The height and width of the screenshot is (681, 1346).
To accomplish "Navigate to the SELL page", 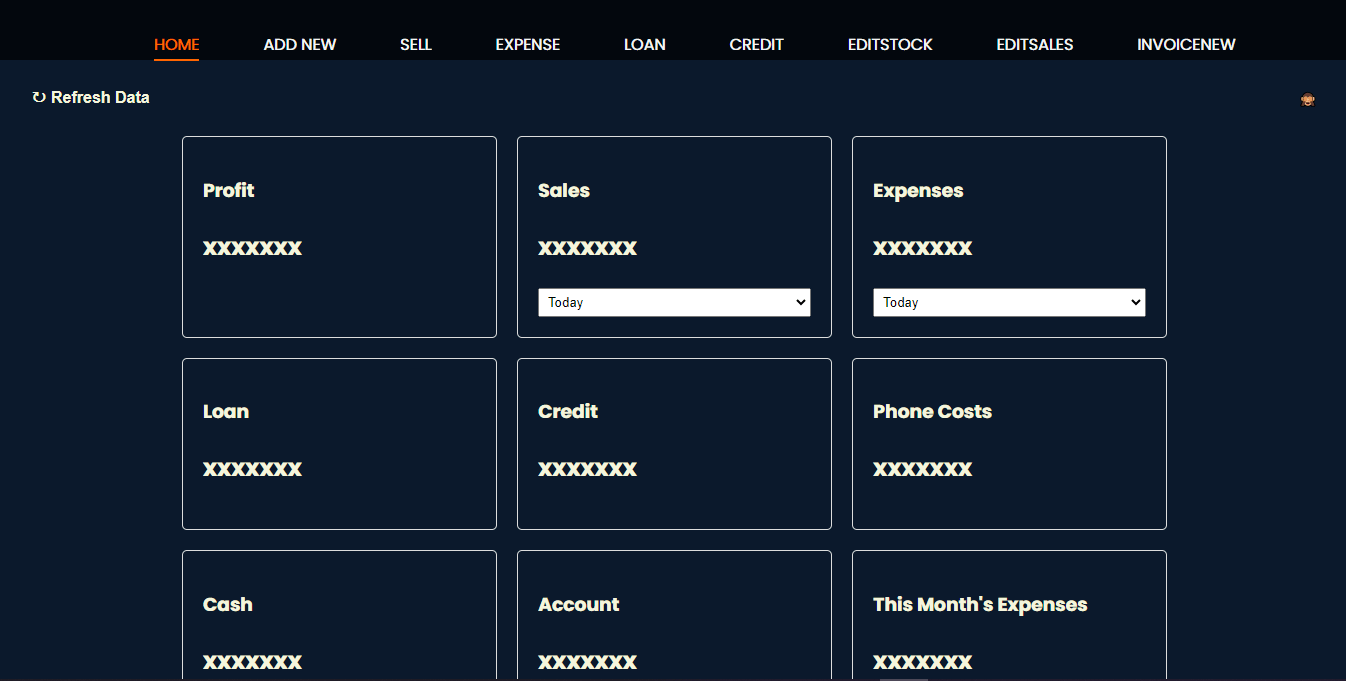I will point(415,44).
